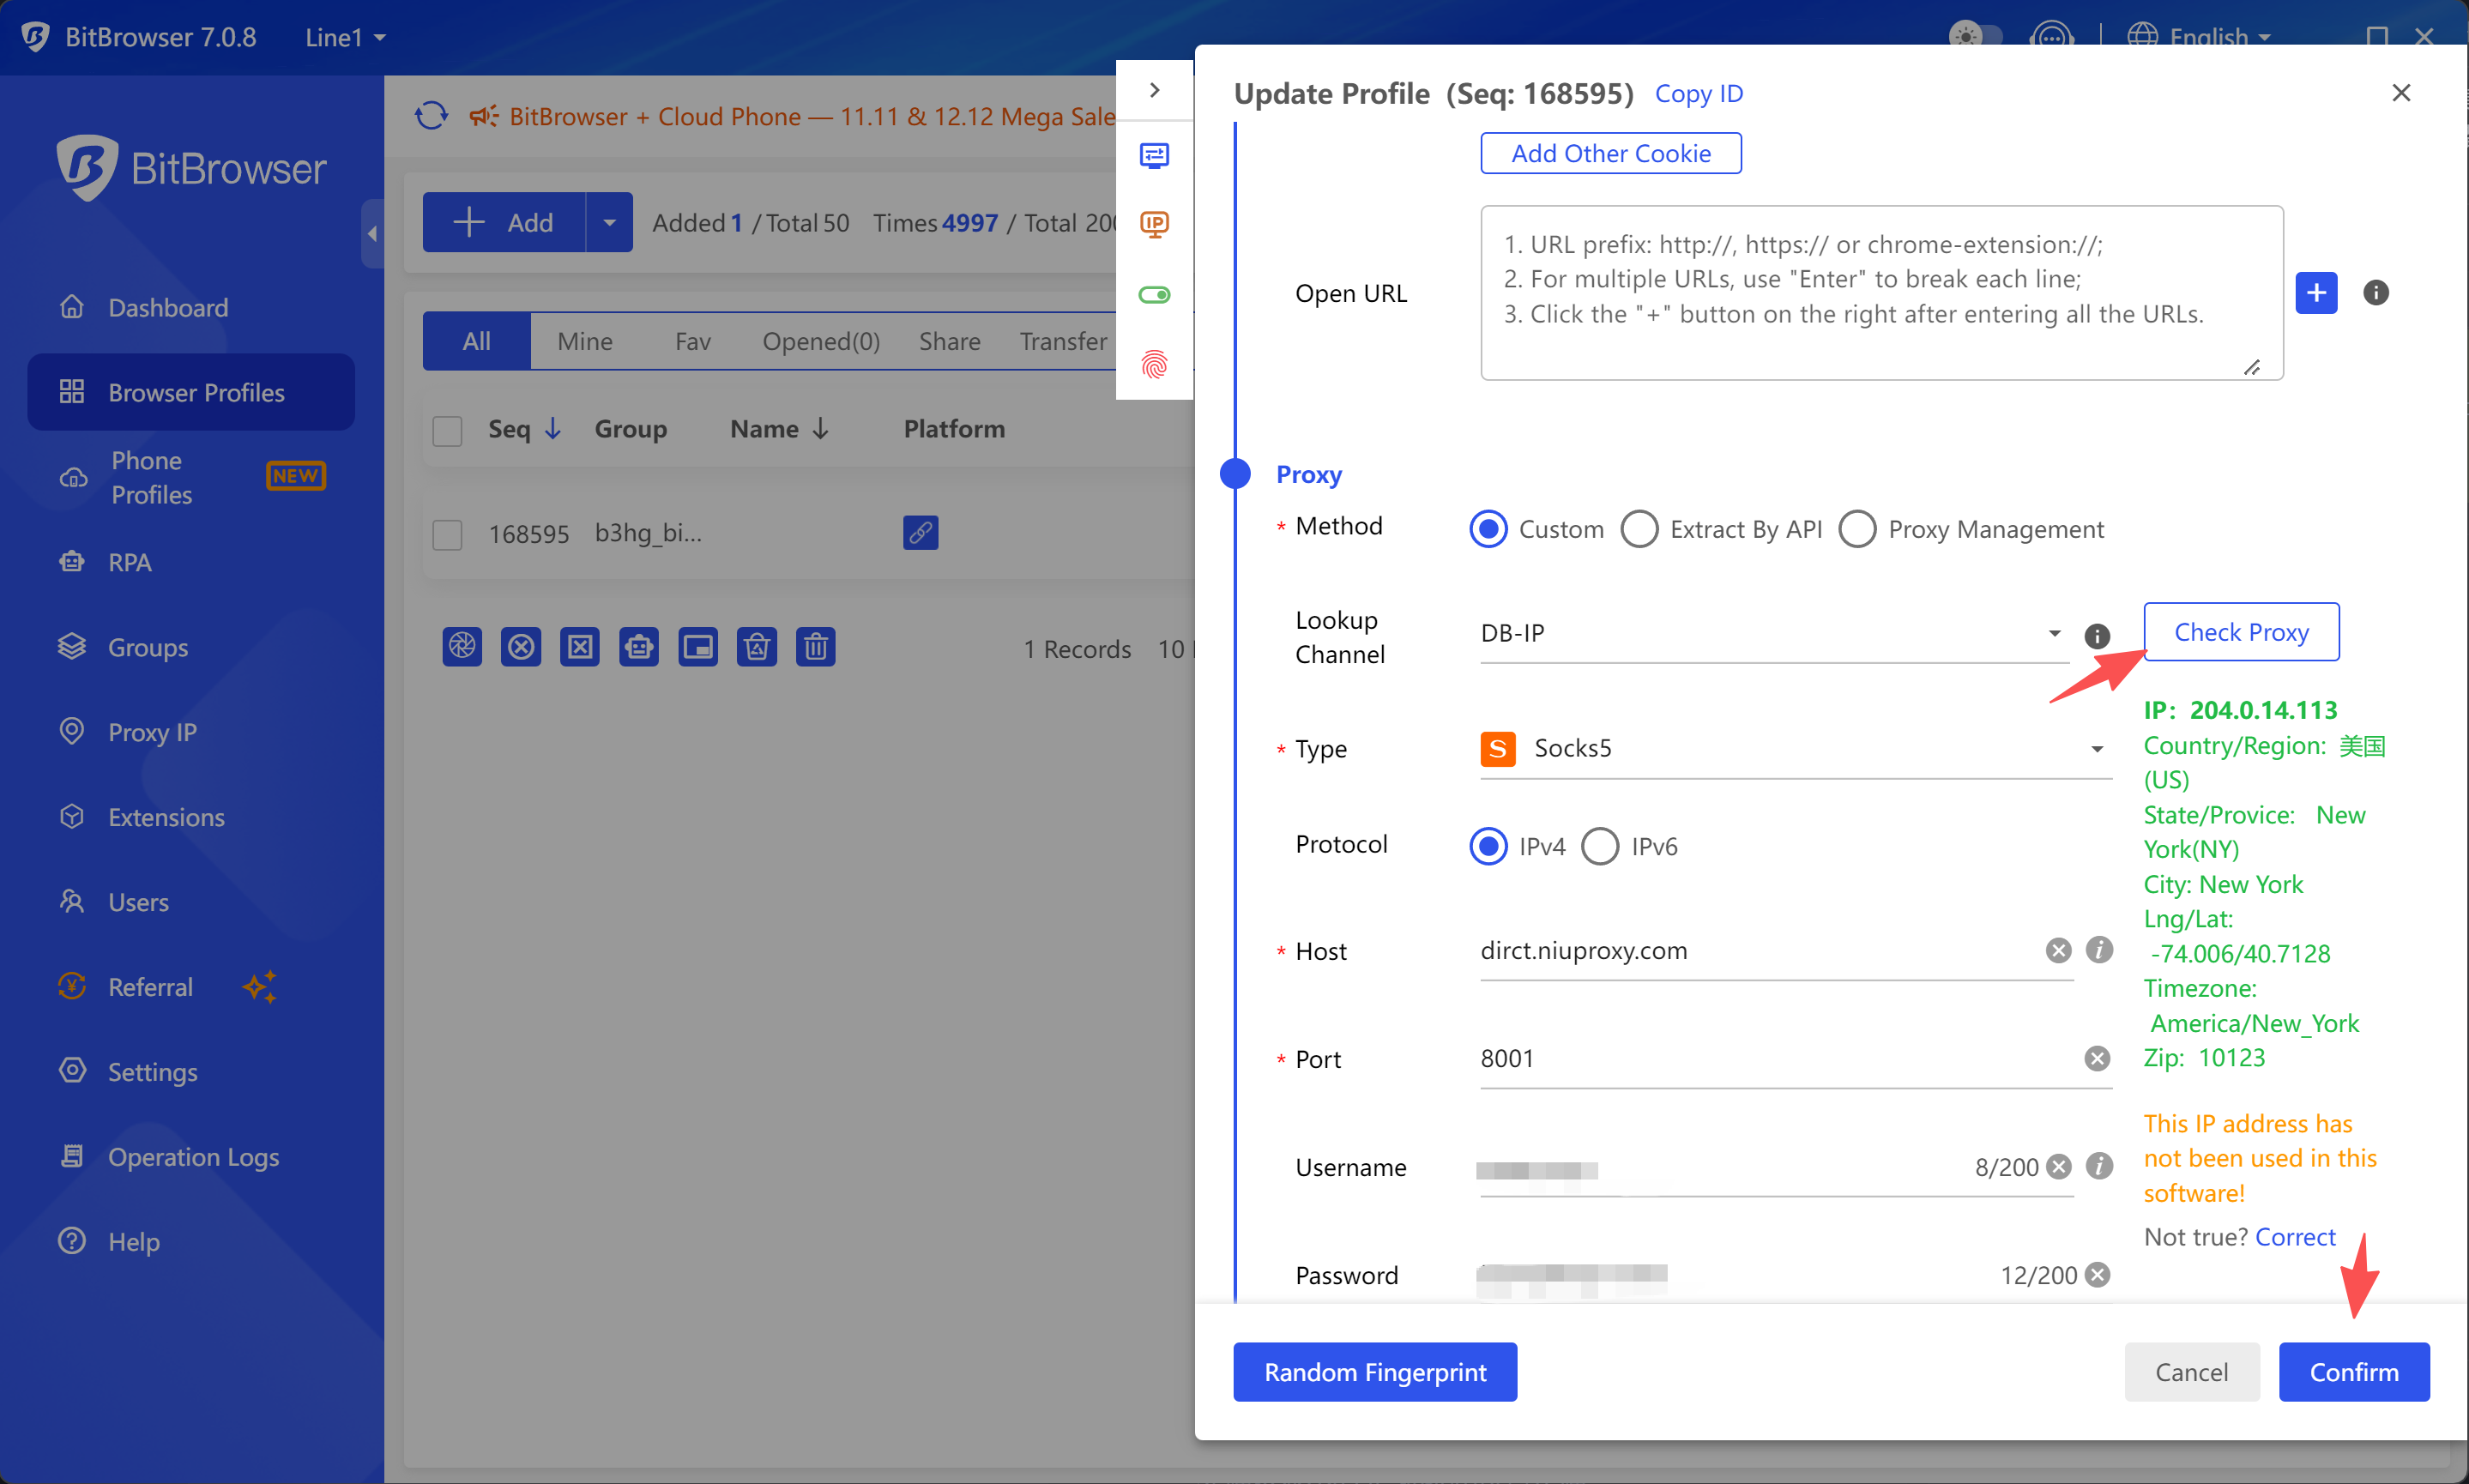Tick the select-all checkbox in the table header
This screenshot has width=2469, height=1484.
pos(447,430)
